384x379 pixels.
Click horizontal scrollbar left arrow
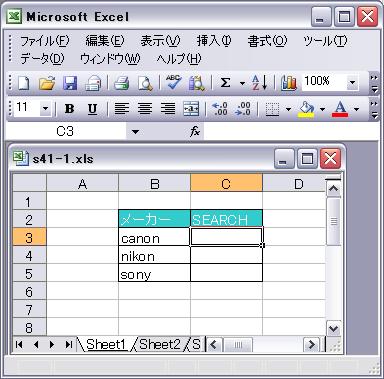214,344
